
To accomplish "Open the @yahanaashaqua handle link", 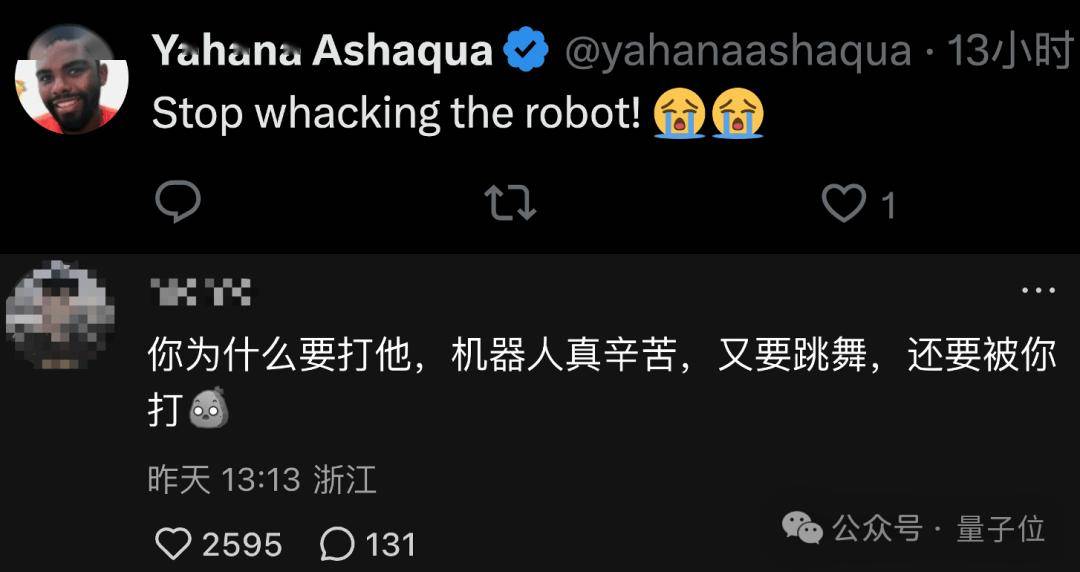I will 738,52.
